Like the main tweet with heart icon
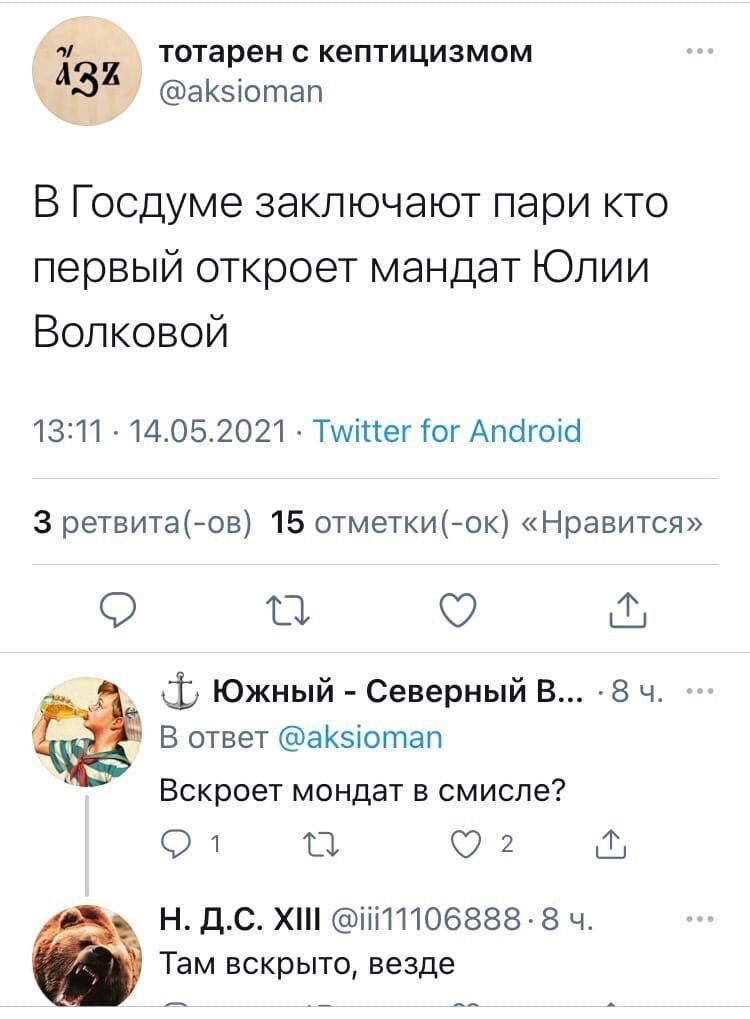 click(x=458, y=610)
